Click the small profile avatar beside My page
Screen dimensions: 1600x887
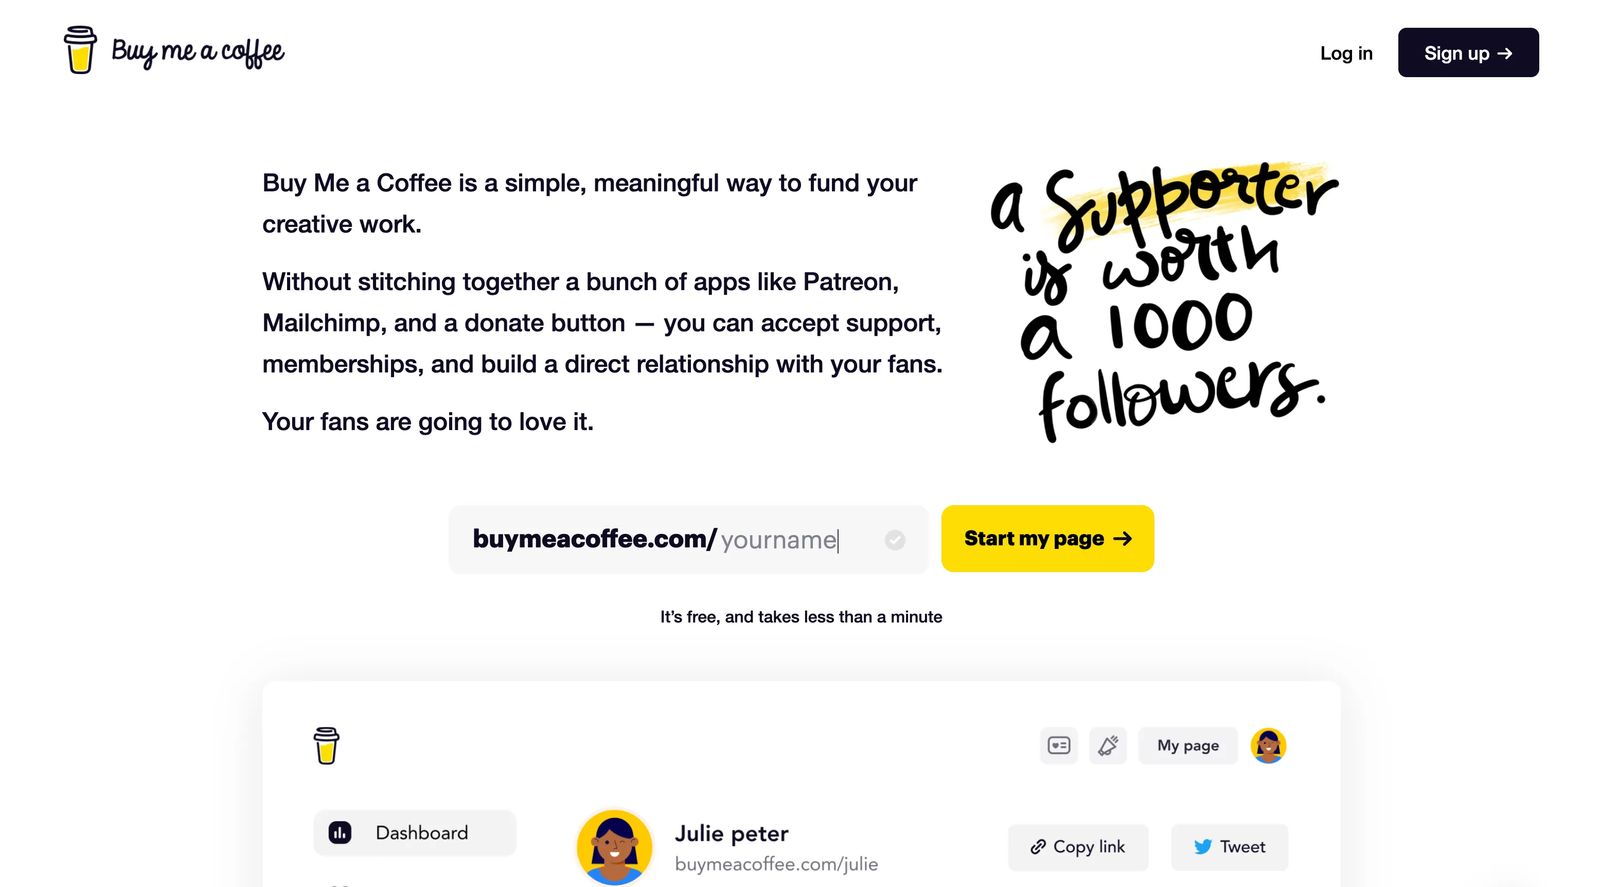point(1268,745)
